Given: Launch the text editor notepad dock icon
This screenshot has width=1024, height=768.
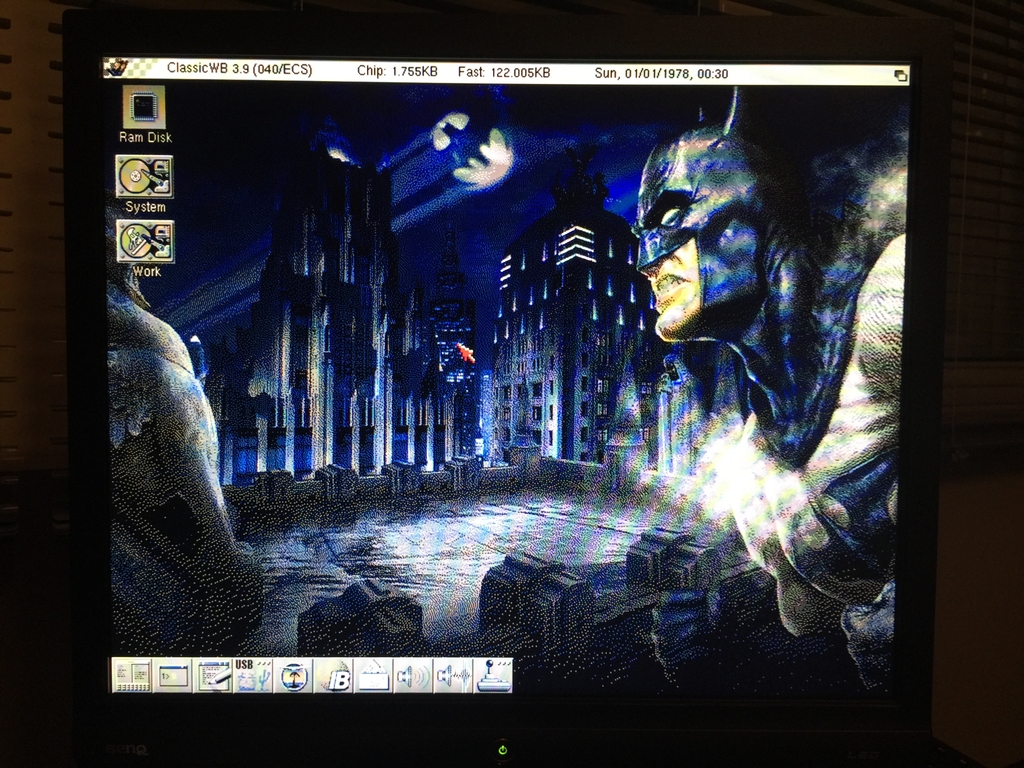Looking at the screenshot, I should pos(213,675).
